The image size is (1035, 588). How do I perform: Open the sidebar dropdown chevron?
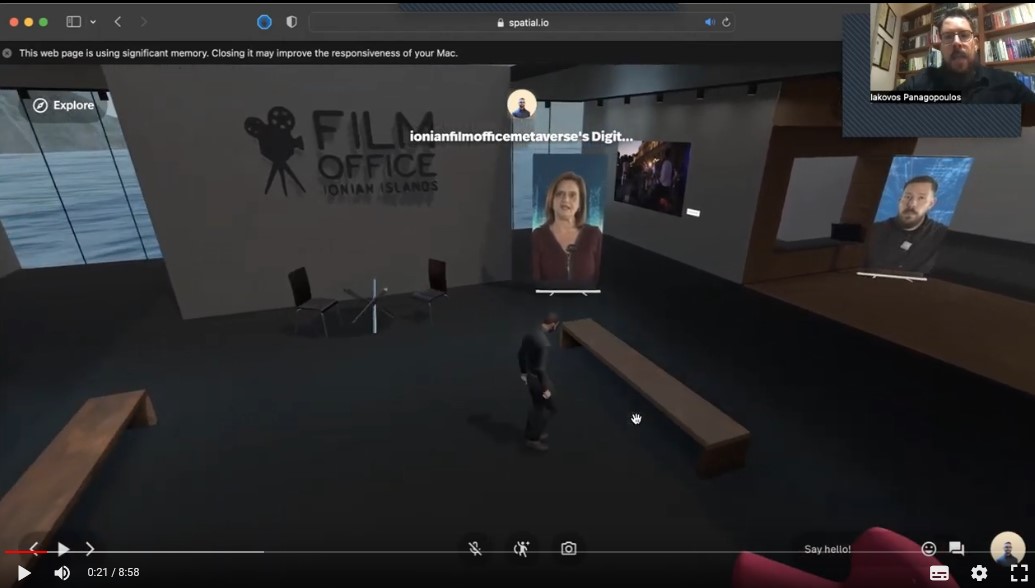coord(93,22)
